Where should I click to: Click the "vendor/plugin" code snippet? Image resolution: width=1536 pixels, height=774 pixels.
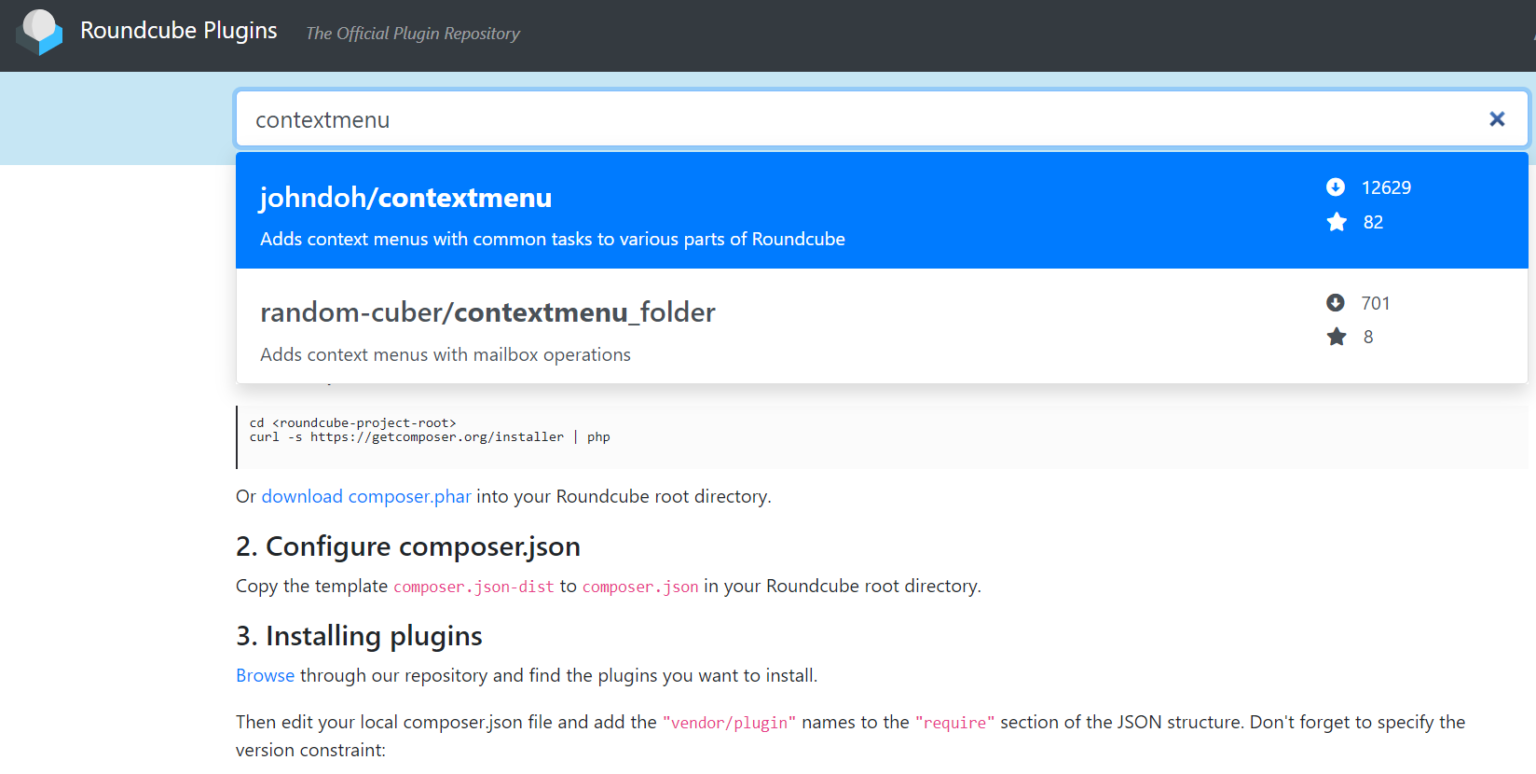[729, 723]
